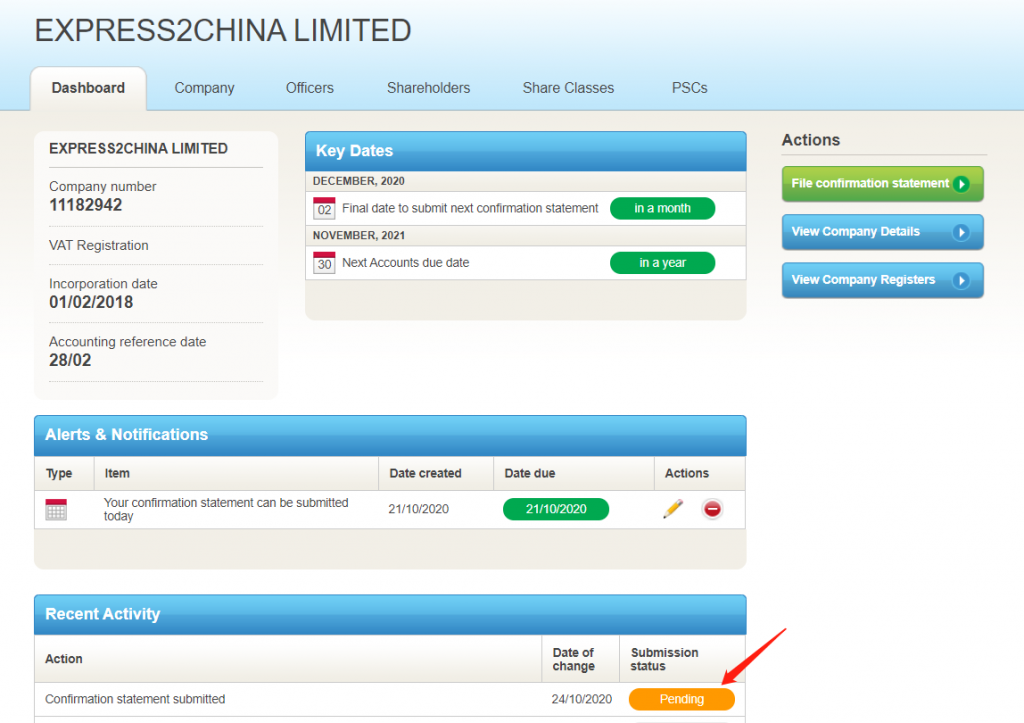The height and width of the screenshot is (723, 1024).
Task: Click arrow icon on View Company Registers
Action: pyautogui.click(x=961, y=280)
